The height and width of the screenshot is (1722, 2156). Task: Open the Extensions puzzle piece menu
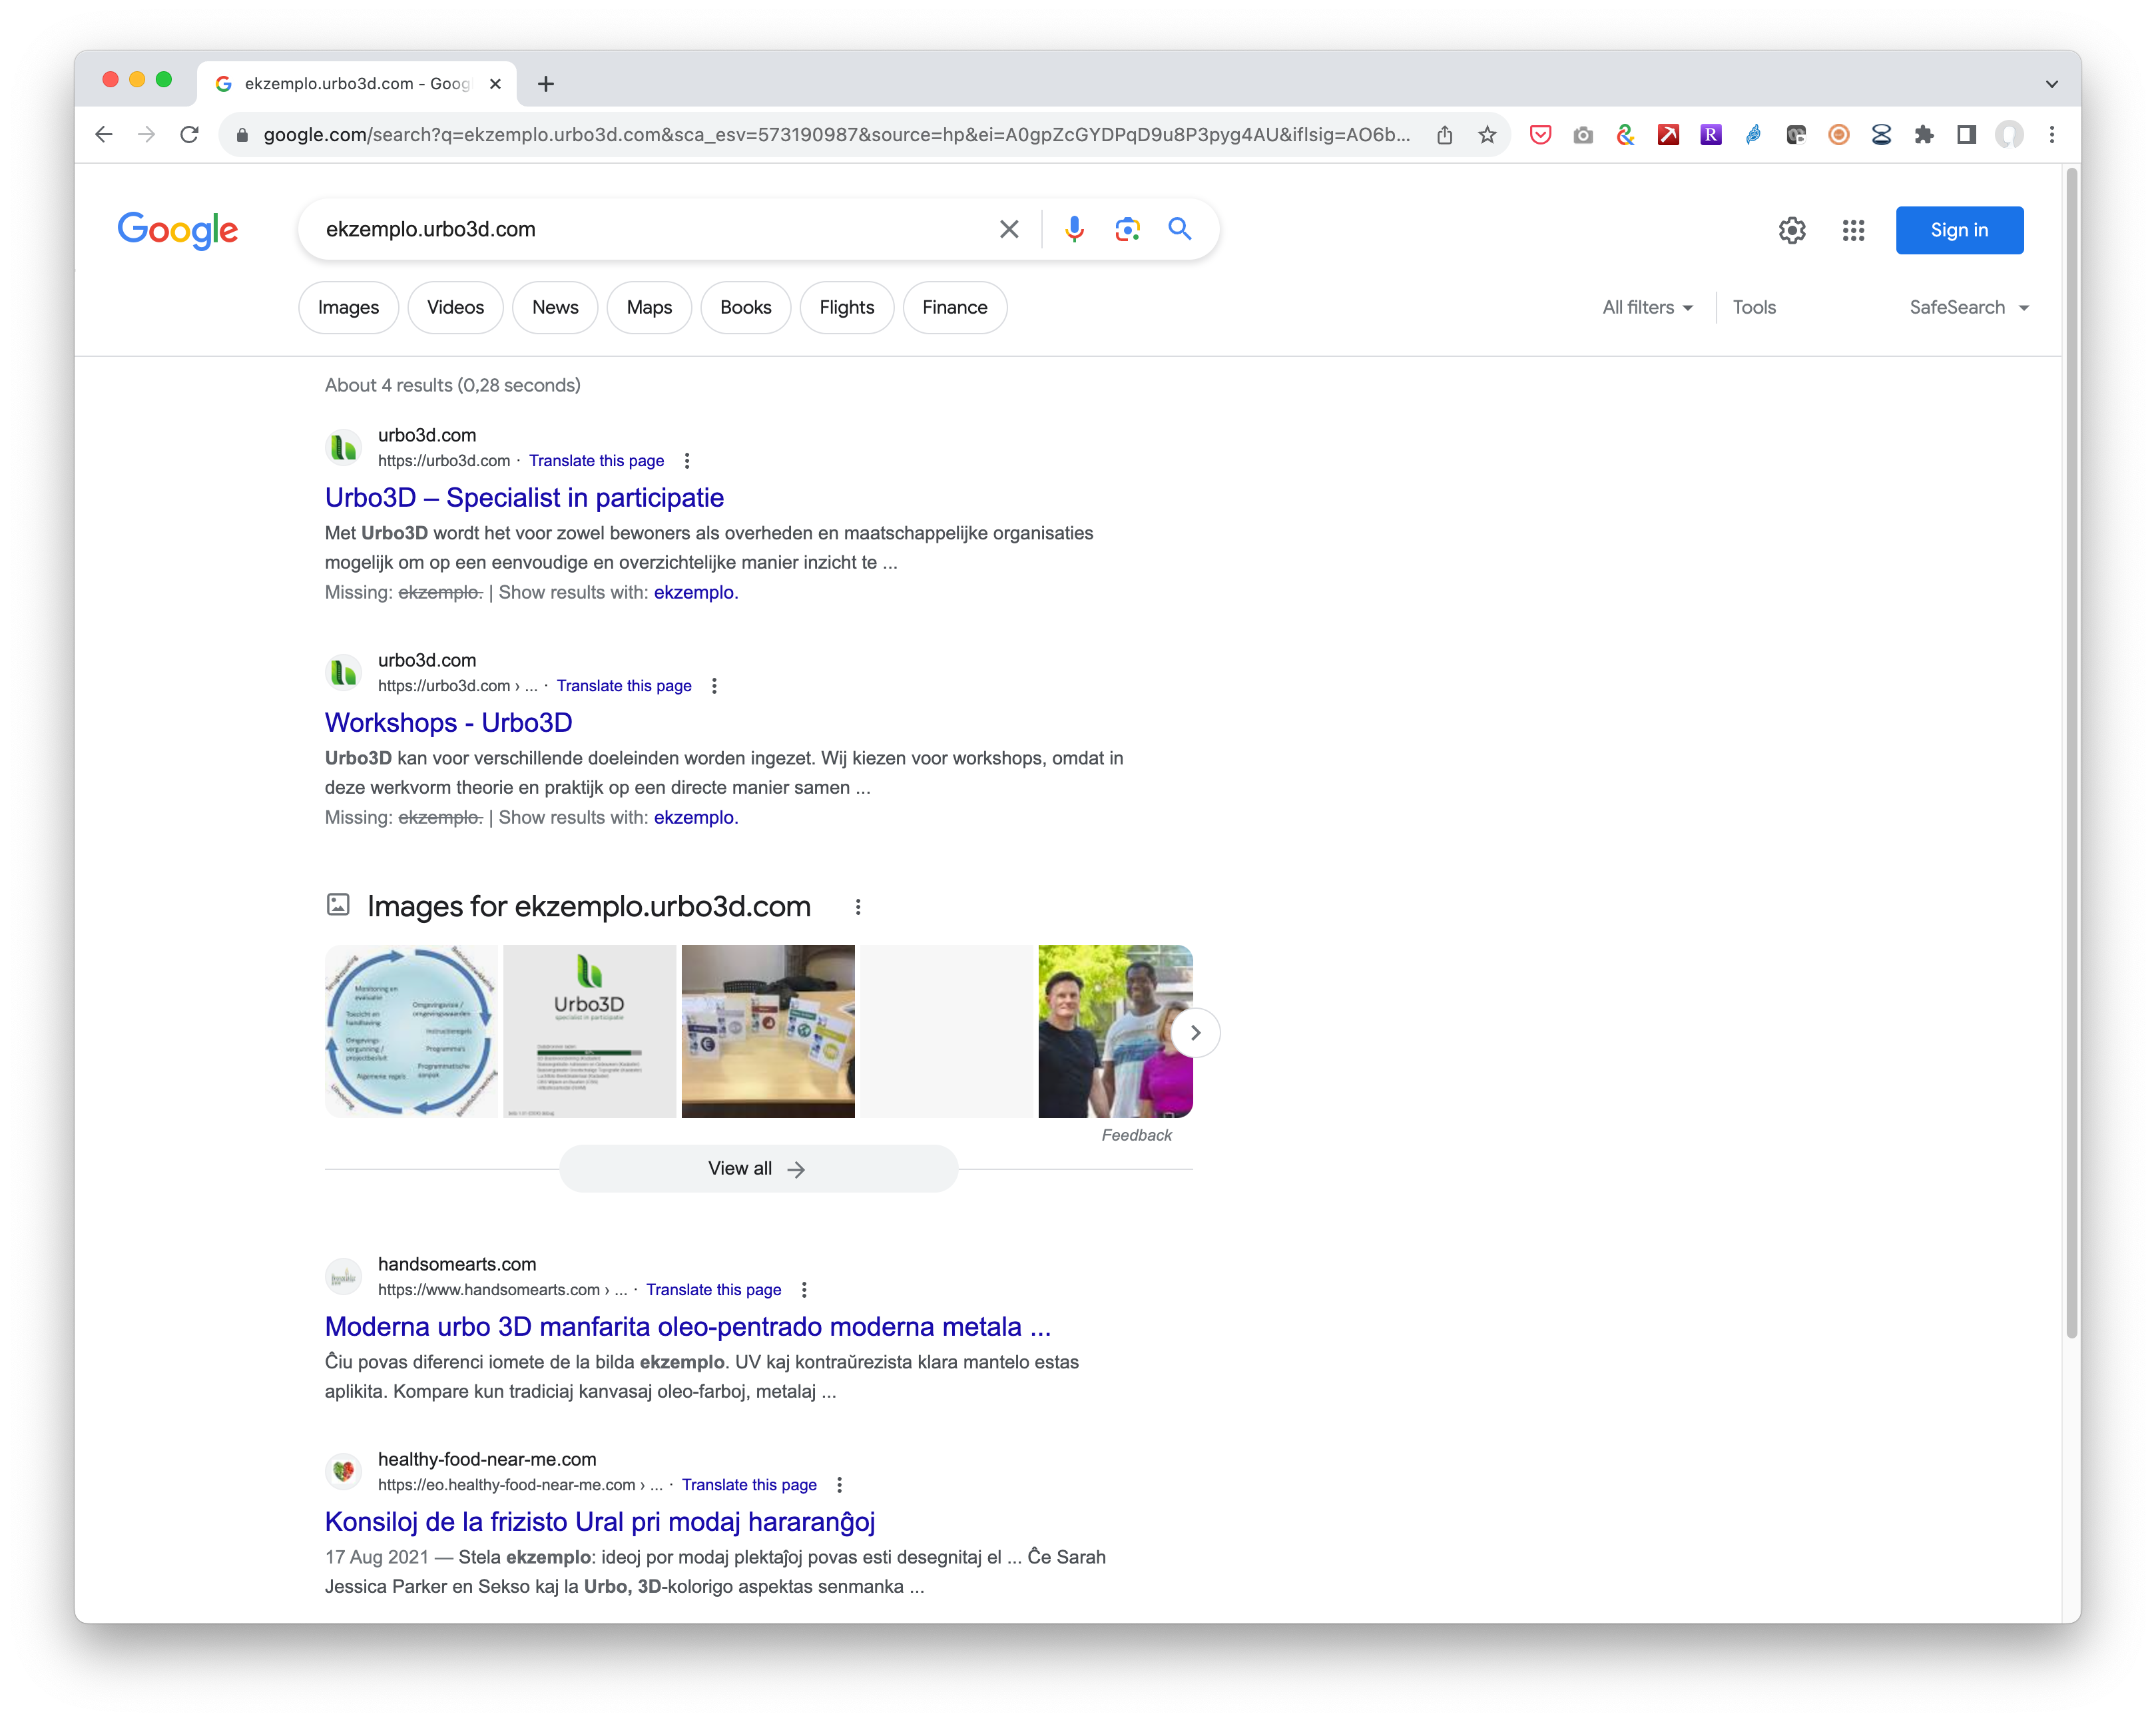(1924, 134)
